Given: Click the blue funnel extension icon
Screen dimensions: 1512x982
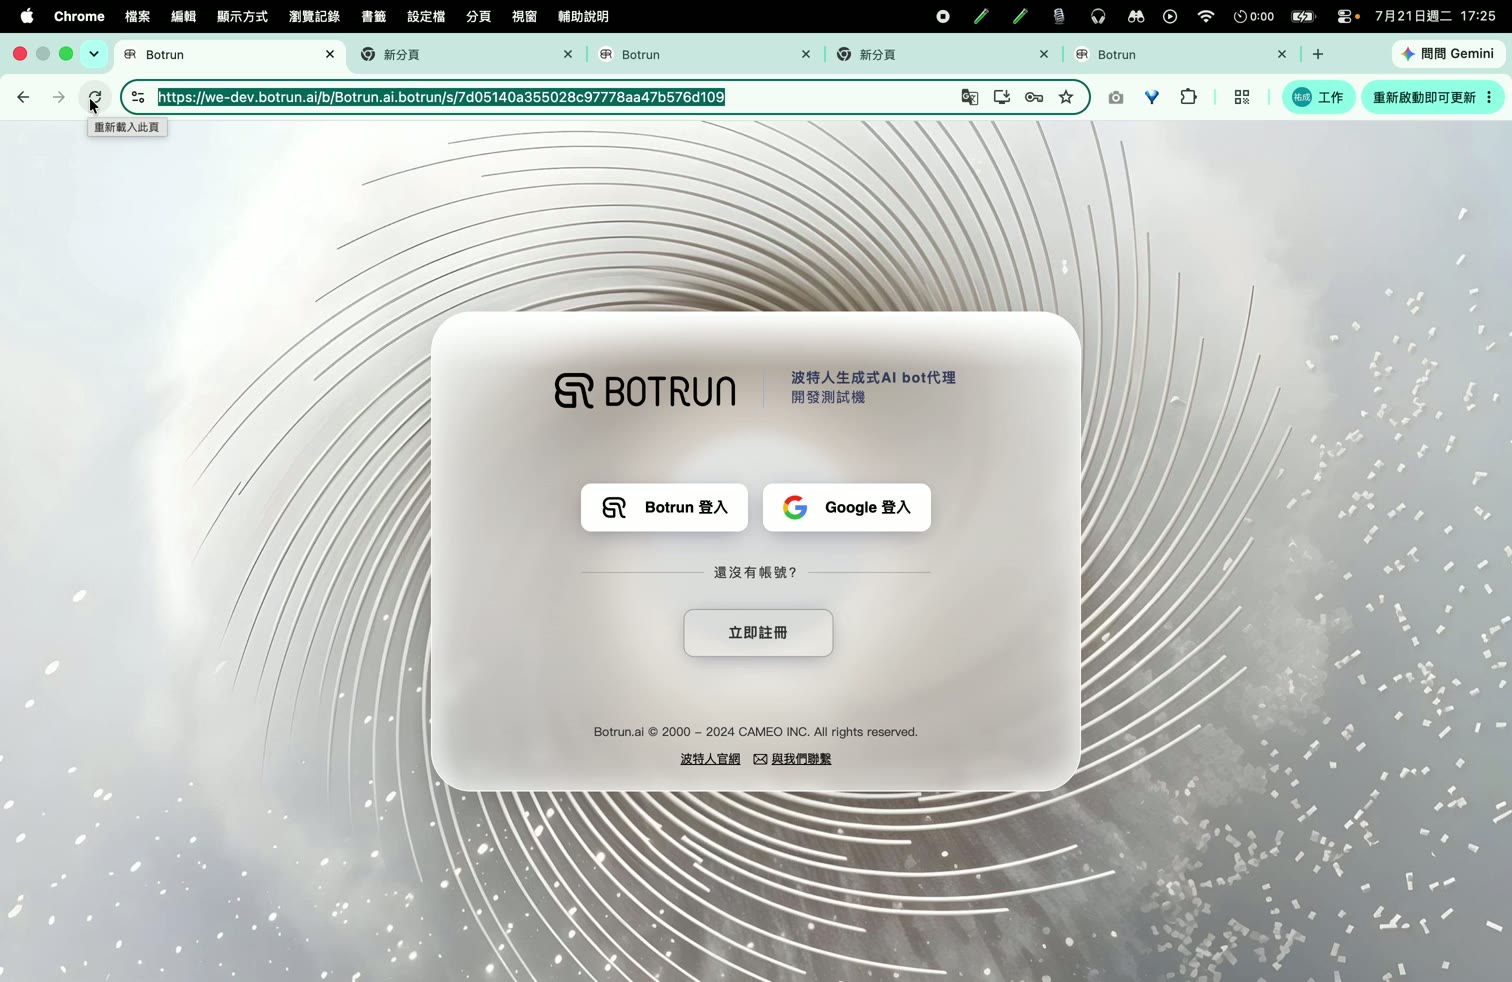Looking at the screenshot, I should point(1152,97).
